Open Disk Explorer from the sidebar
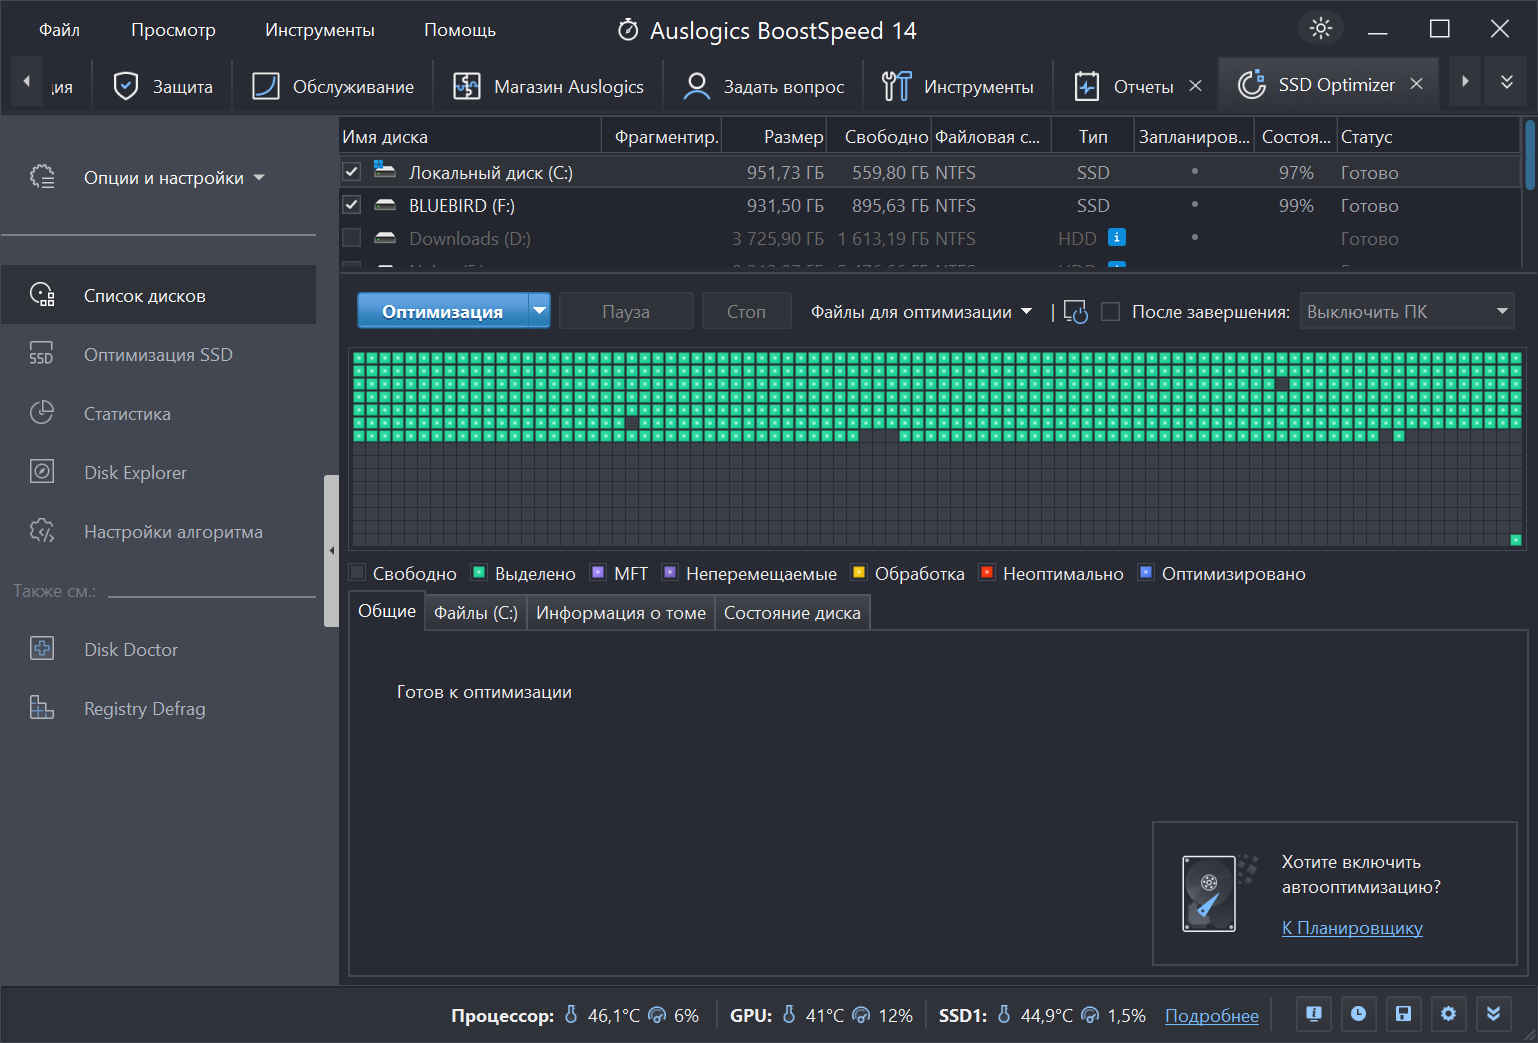 135,472
